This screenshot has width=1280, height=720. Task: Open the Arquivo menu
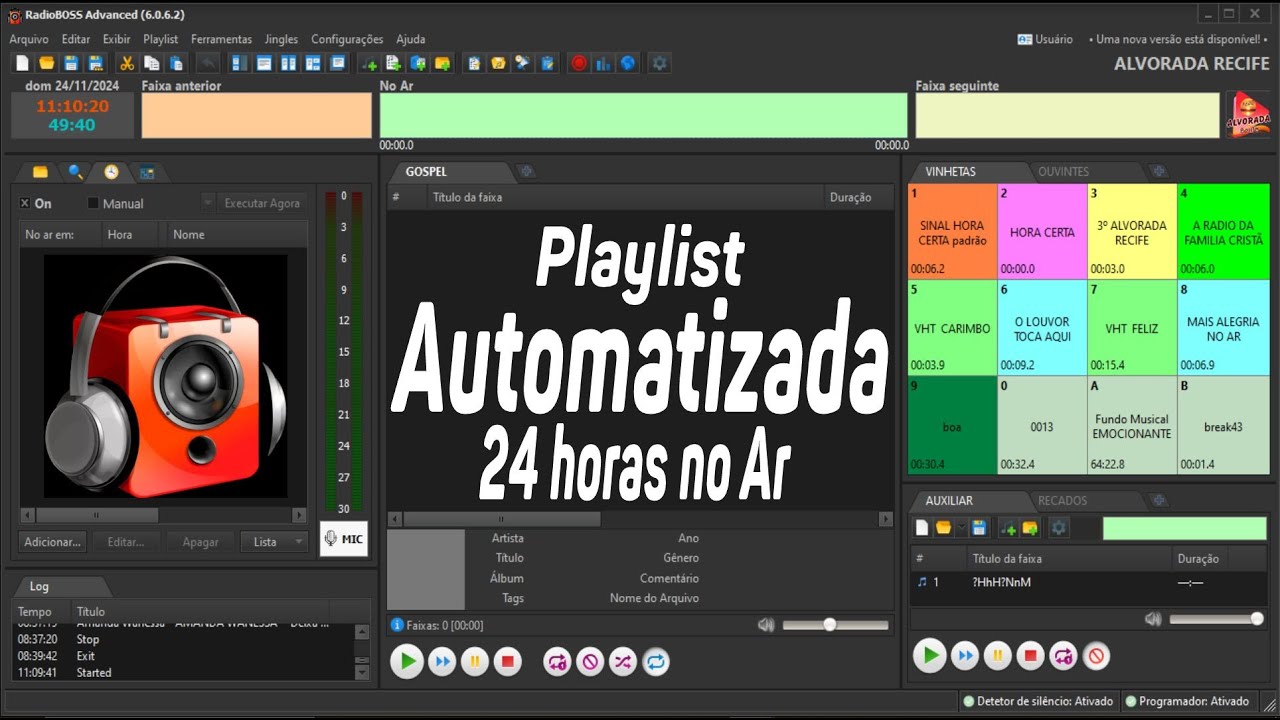[29, 39]
